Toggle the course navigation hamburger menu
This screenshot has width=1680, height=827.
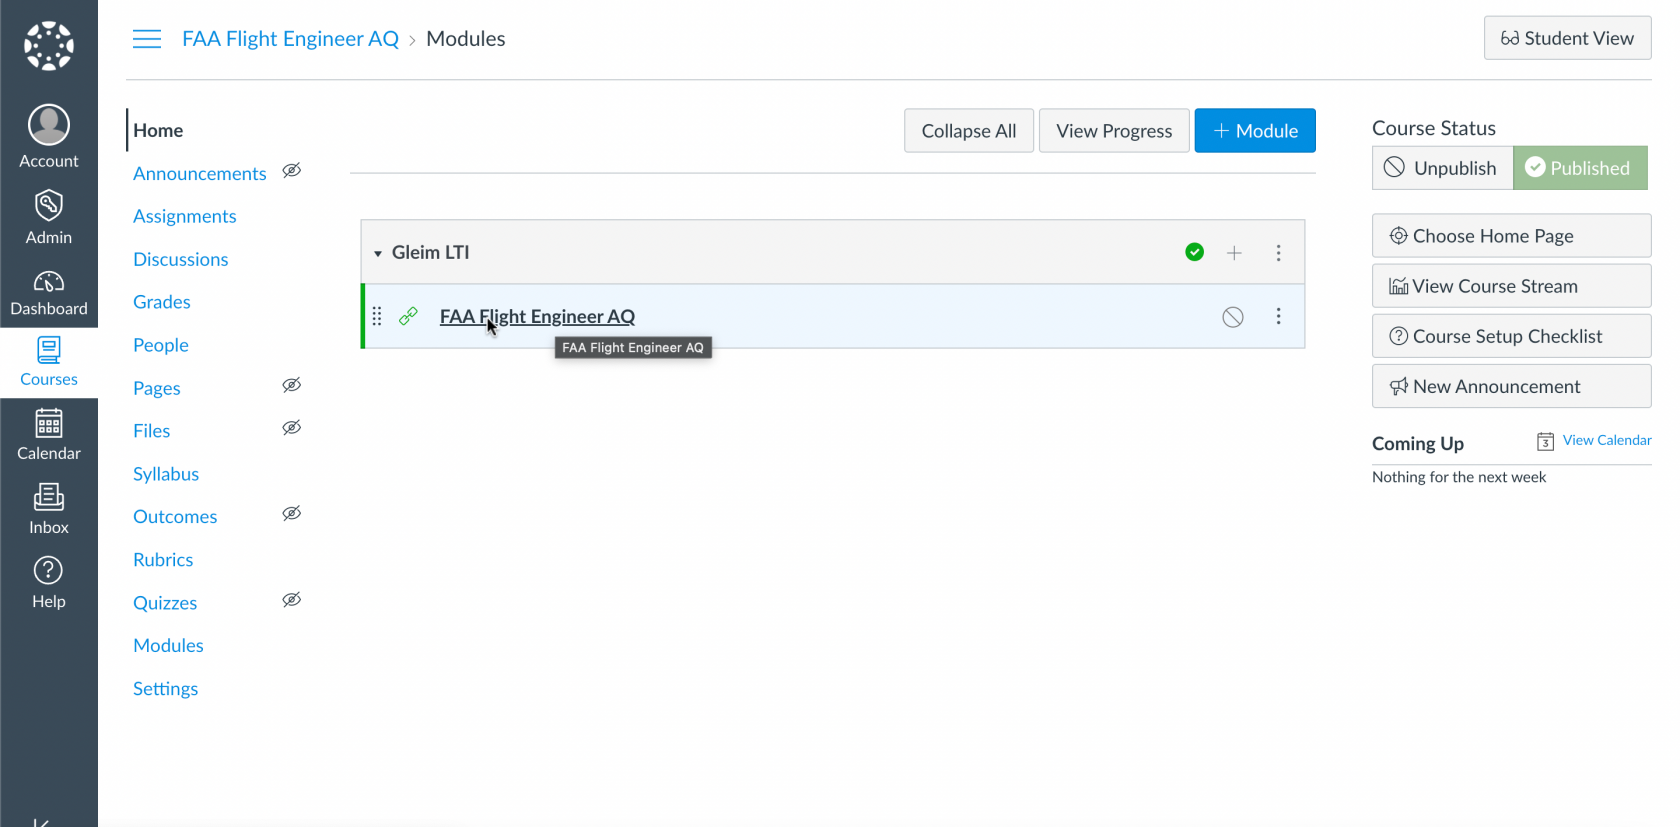[147, 39]
